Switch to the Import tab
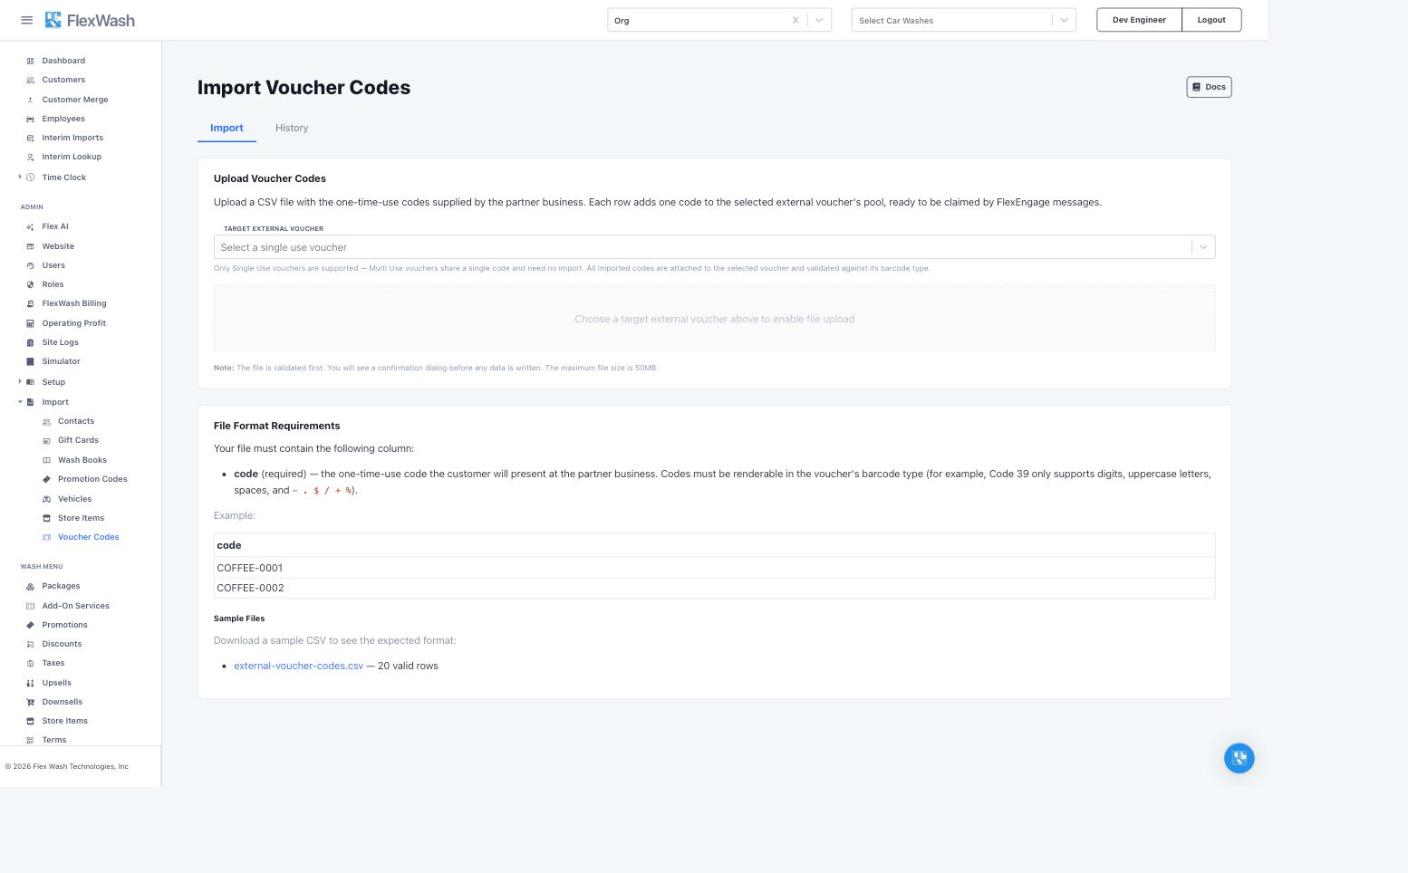Viewport: 1408px width, 873px height. coord(227,128)
